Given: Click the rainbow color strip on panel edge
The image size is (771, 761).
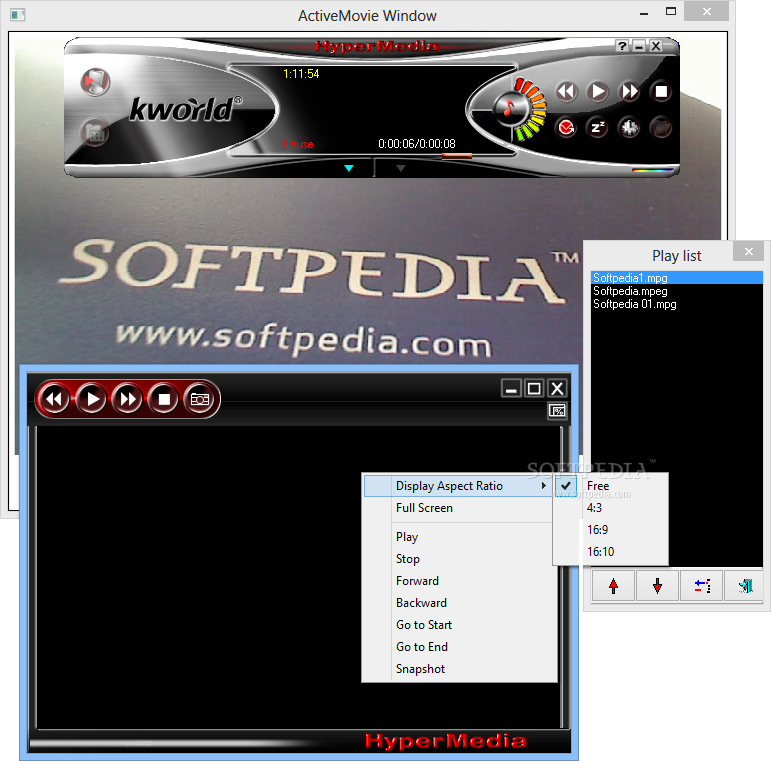Looking at the screenshot, I should [652, 171].
